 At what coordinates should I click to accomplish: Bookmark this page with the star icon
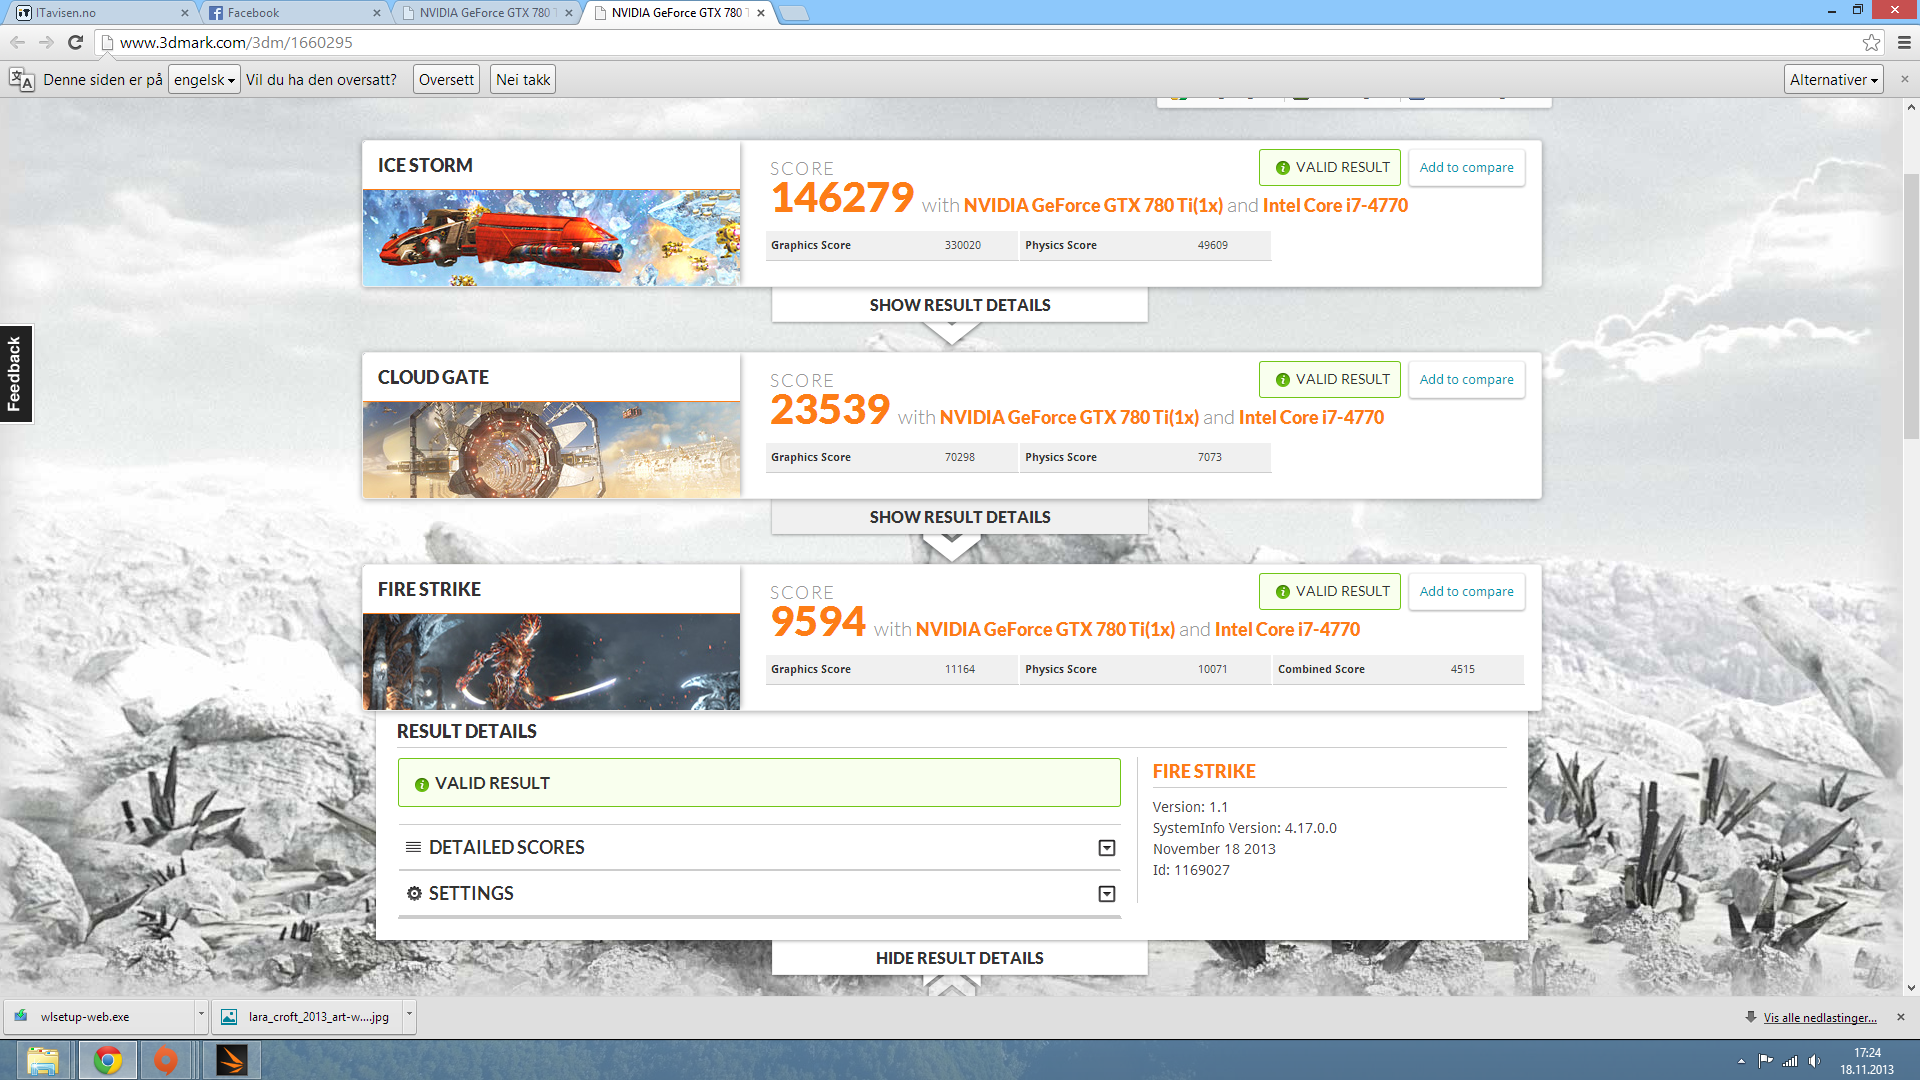pyautogui.click(x=1871, y=42)
